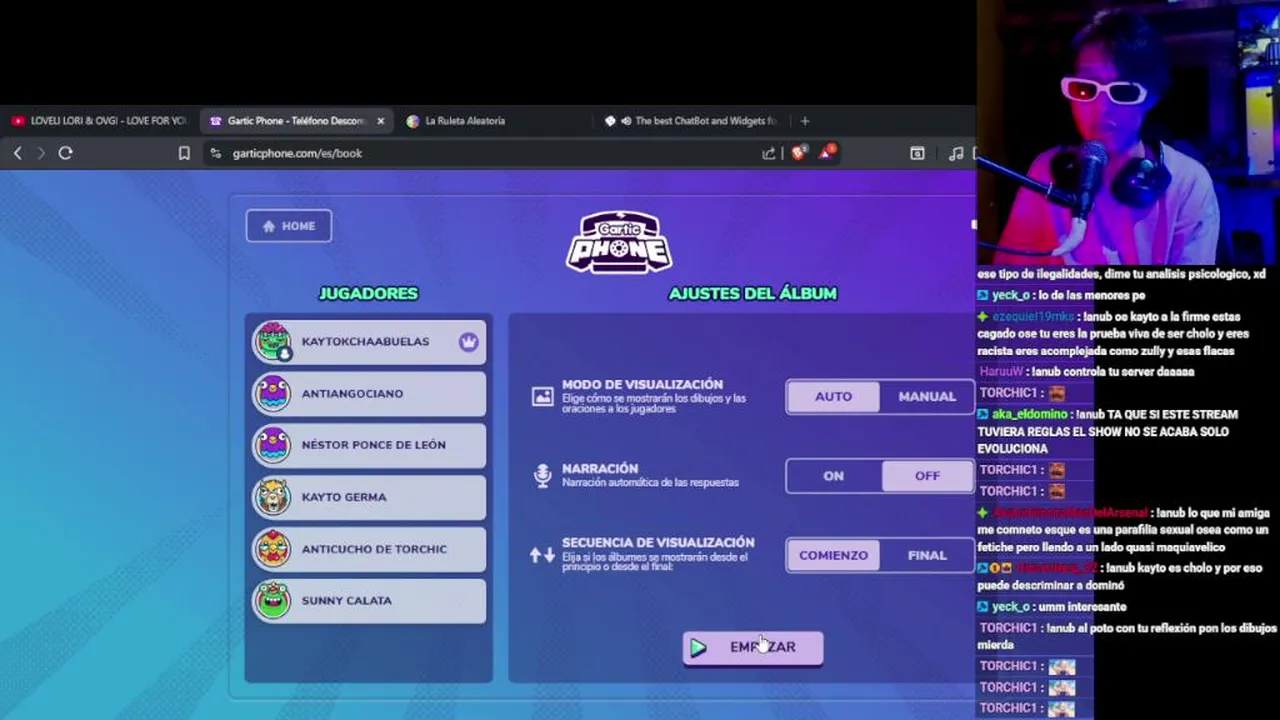Click the browser forward arrow
This screenshot has width=1280, height=720.
pos(41,153)
